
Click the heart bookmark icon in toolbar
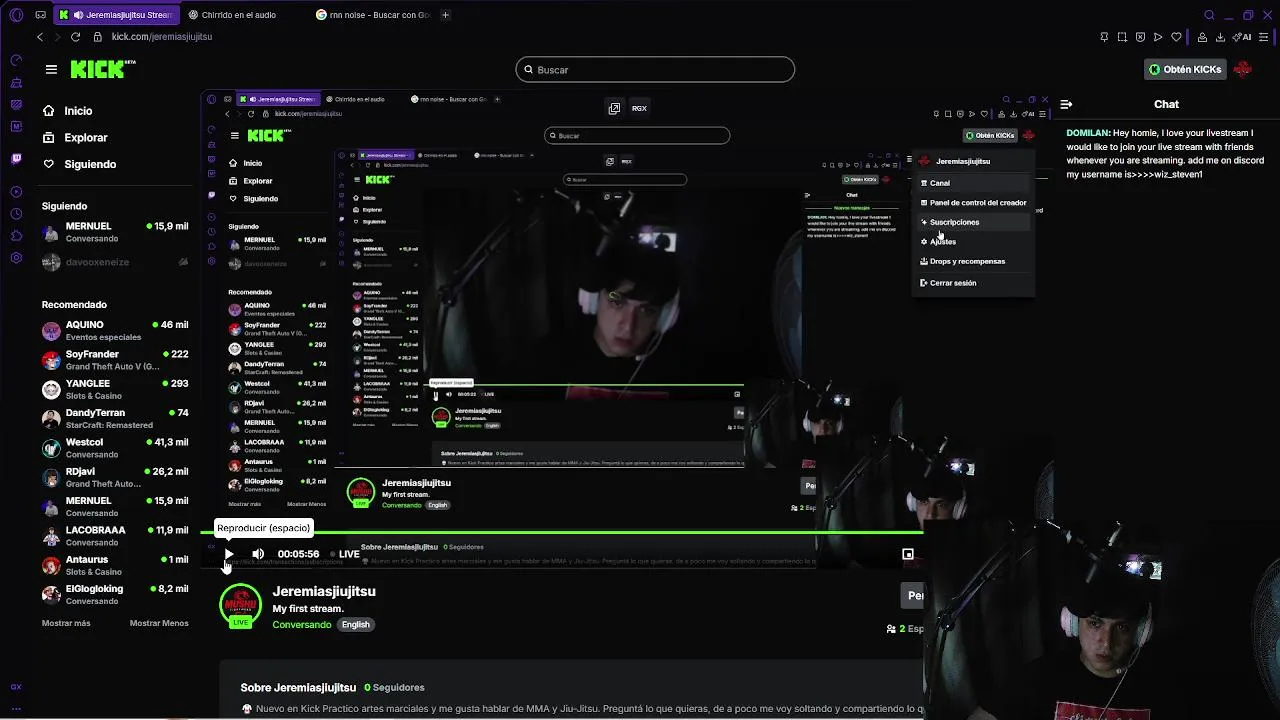(1176, 37)
